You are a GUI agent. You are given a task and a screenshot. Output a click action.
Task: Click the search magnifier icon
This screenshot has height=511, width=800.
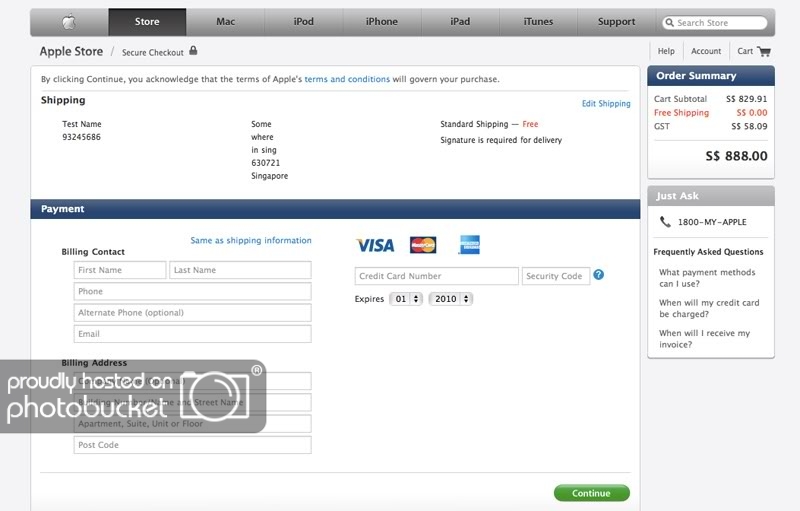tap(670, 22)
